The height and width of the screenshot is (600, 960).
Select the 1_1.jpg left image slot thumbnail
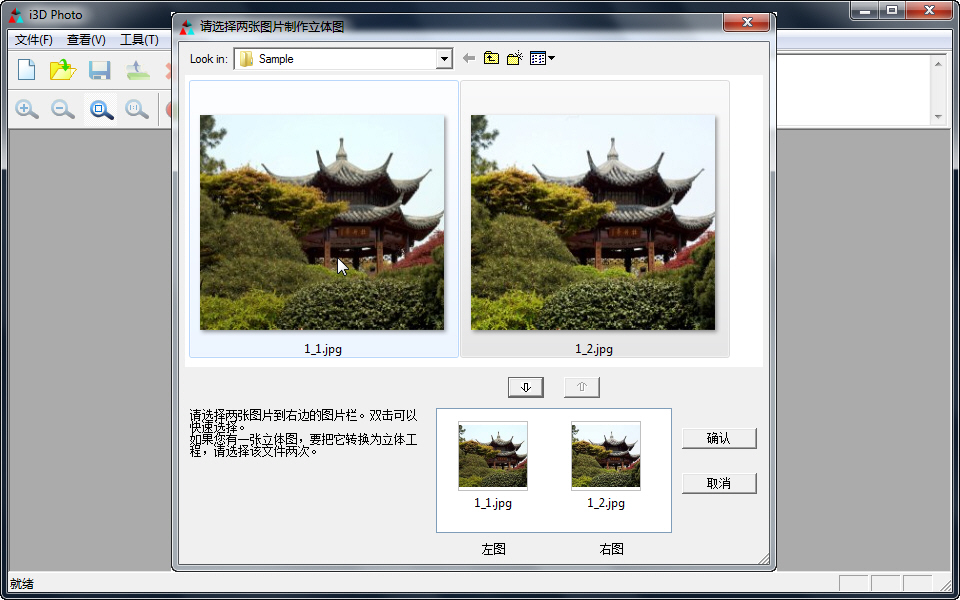(x=493, y=456)
